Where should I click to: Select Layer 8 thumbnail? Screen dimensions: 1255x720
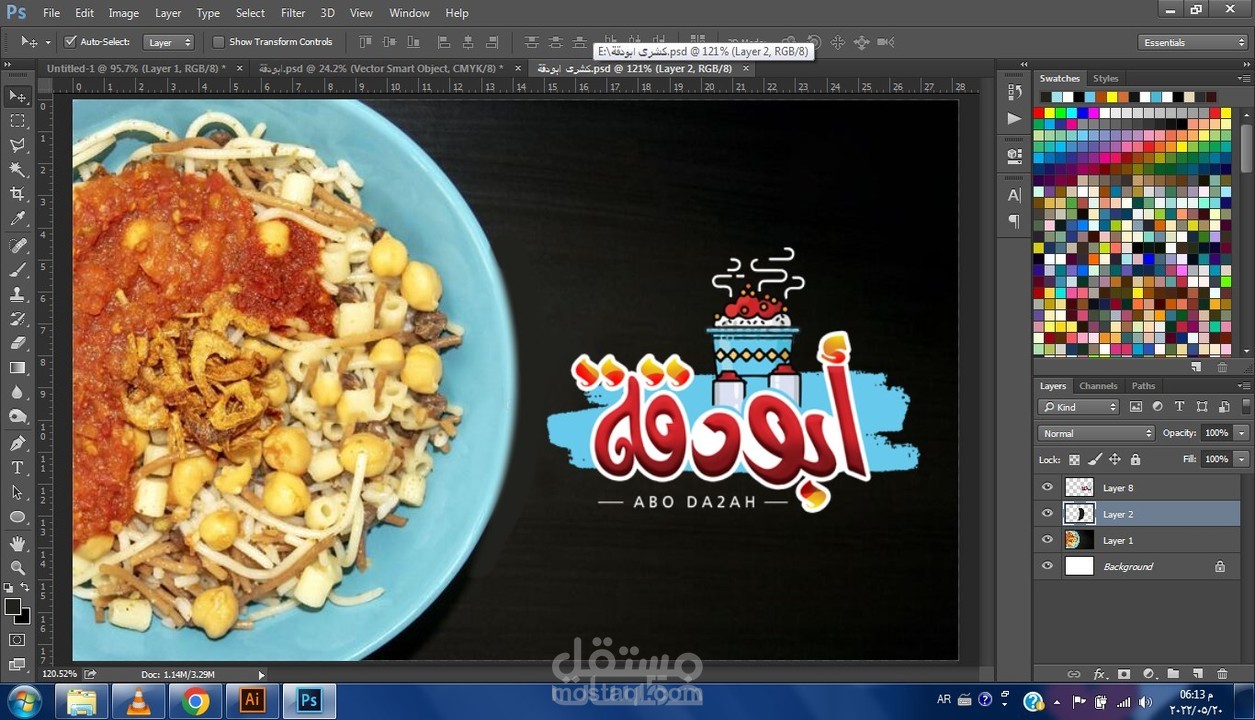(x=1079, y=488)
